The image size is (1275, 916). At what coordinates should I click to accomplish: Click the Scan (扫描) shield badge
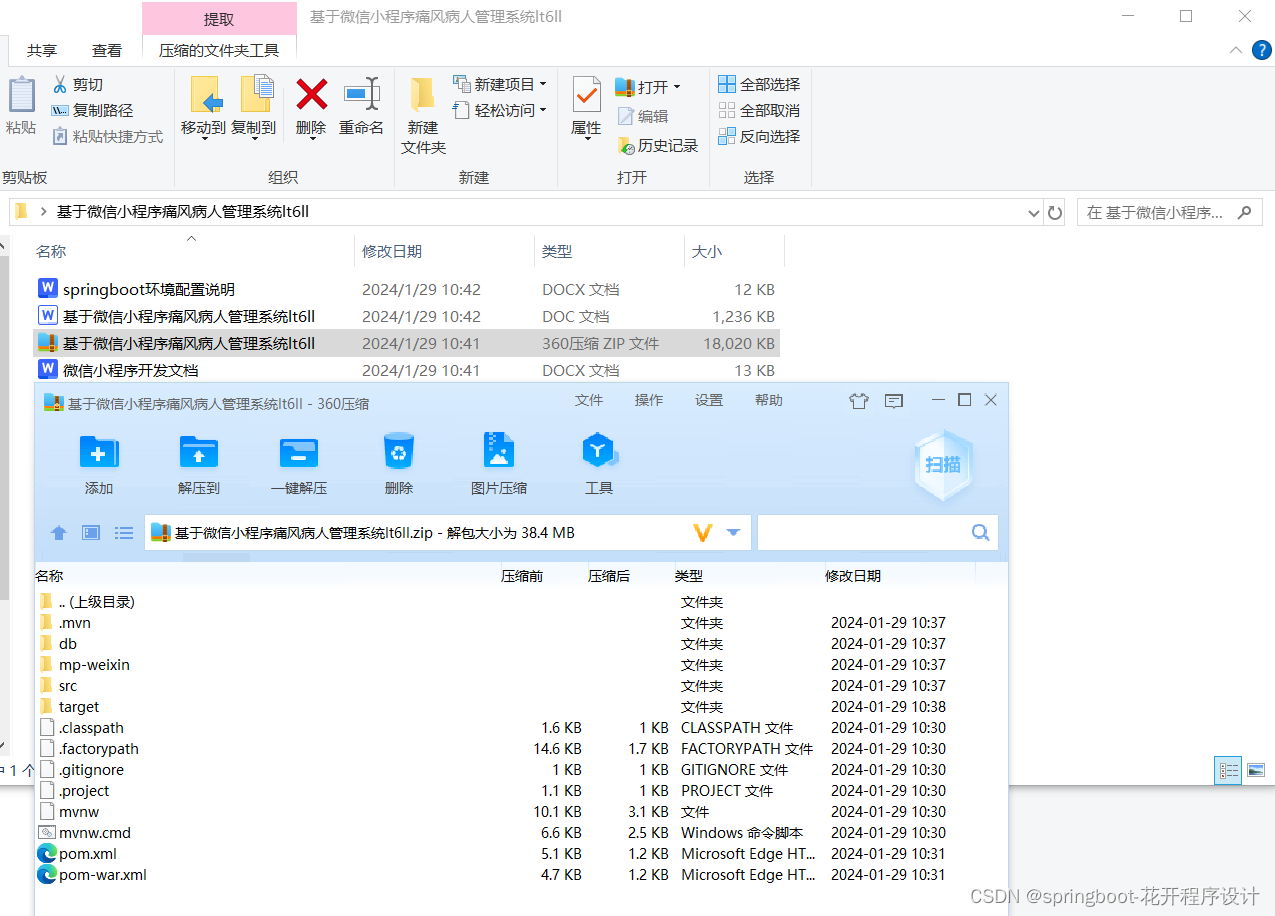click(943, 464)
